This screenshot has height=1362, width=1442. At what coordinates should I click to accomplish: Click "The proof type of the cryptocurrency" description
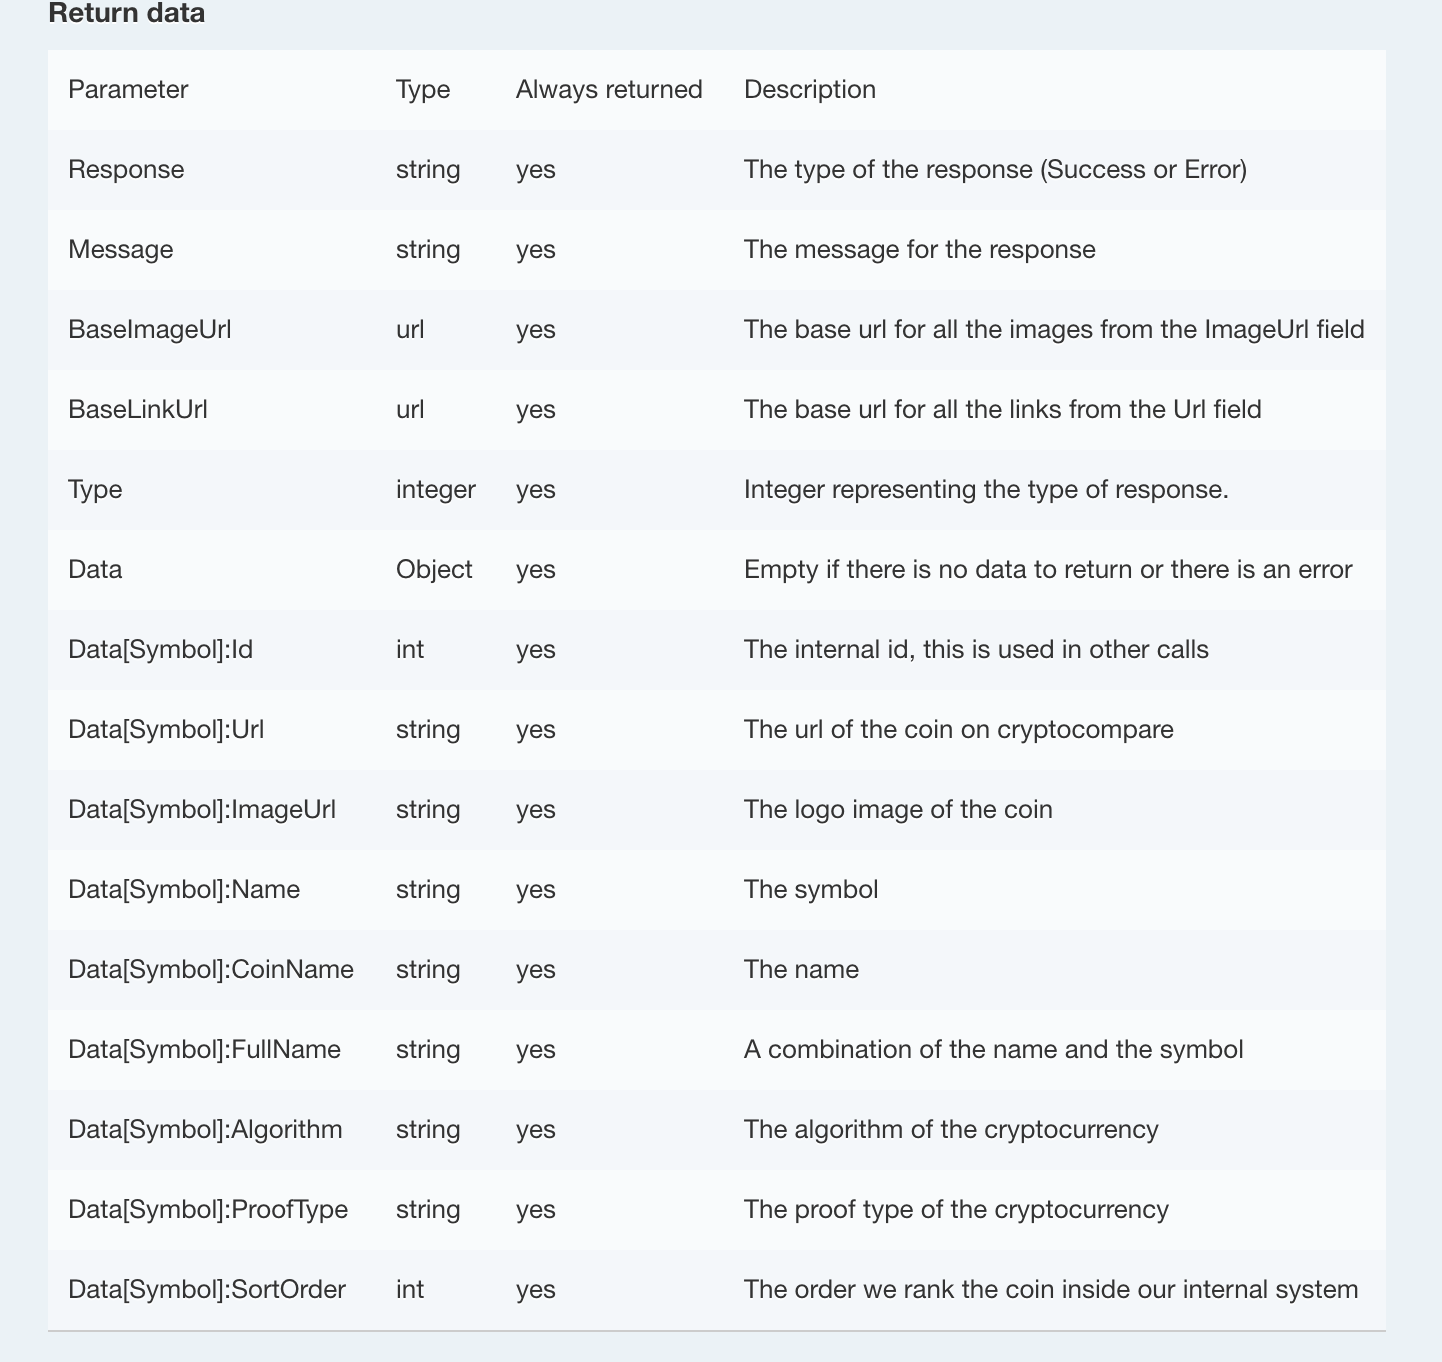click(956, 1210)
